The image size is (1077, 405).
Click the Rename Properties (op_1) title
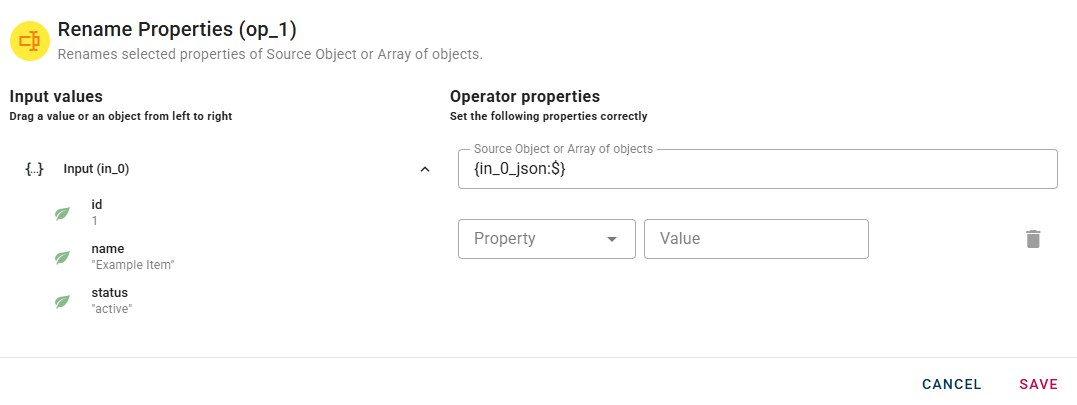(177, 30)
